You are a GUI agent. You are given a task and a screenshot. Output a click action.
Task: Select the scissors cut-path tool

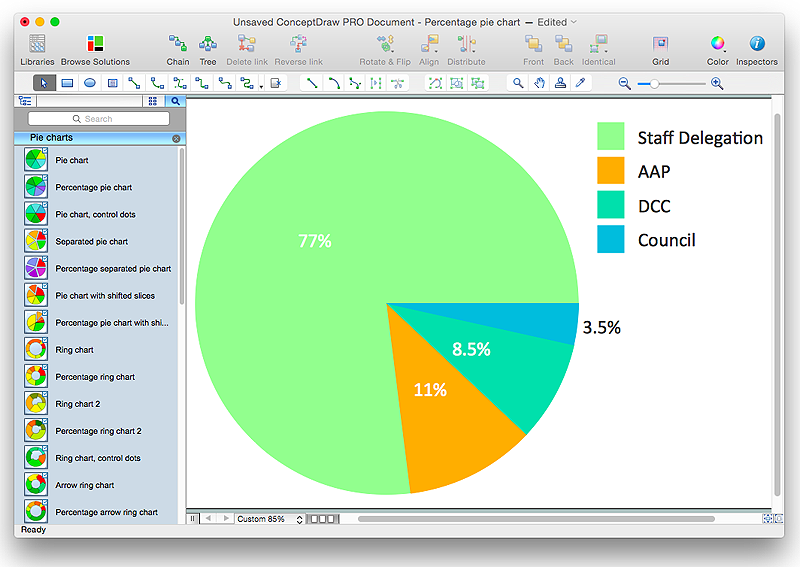click(x=398, y=83)
